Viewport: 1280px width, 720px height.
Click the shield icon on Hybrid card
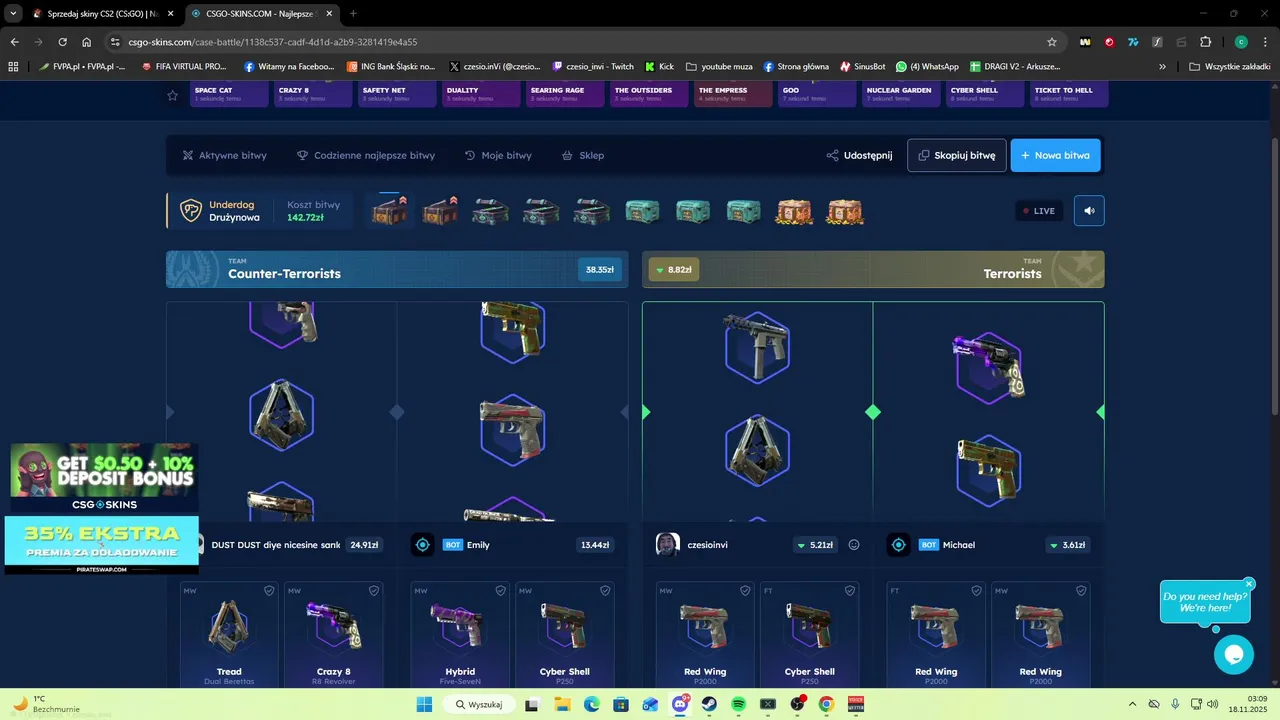500,591
